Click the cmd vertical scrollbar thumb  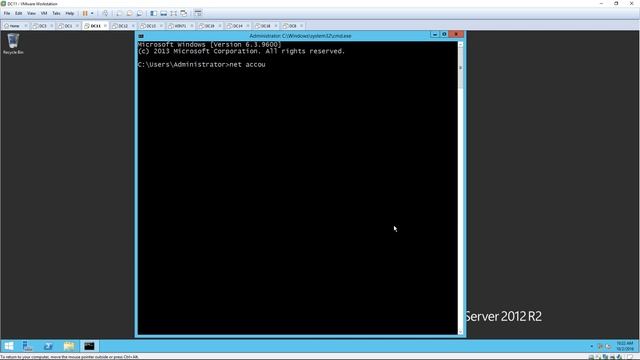[461, 68]
